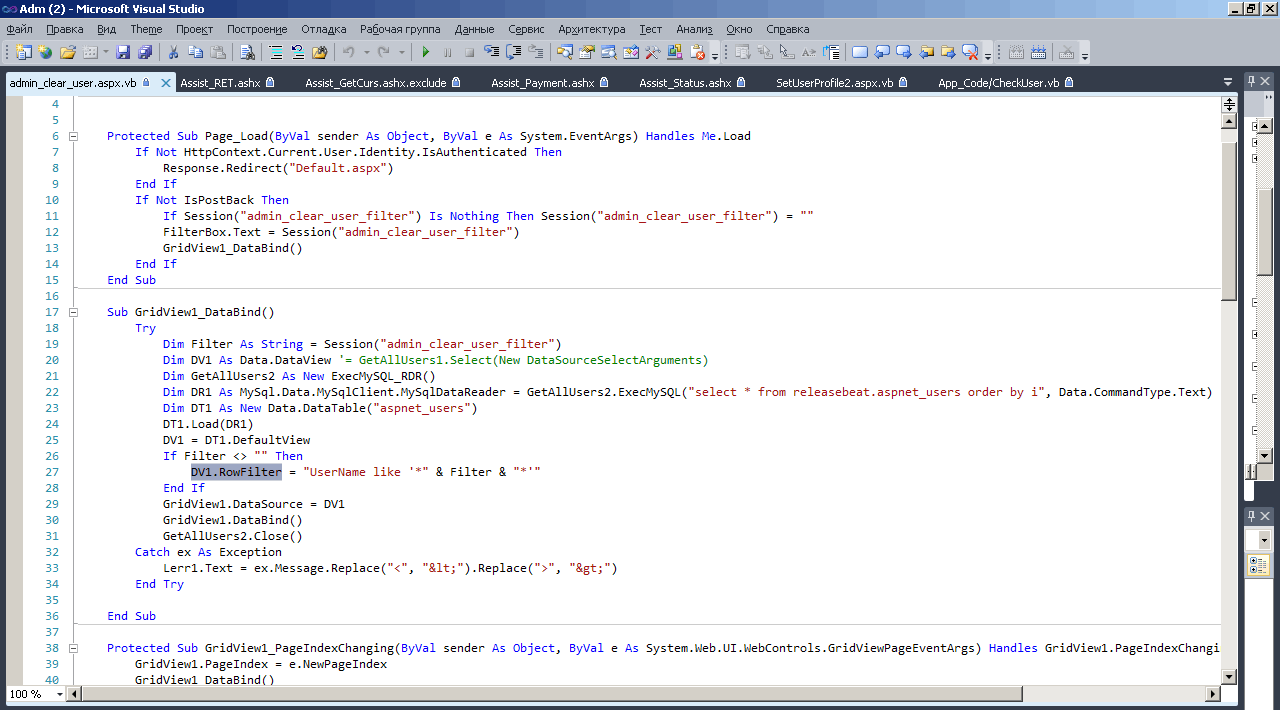Start debugging with the green play icon
This screenshot has height=710, width=1280.
(x=426, y=52)
